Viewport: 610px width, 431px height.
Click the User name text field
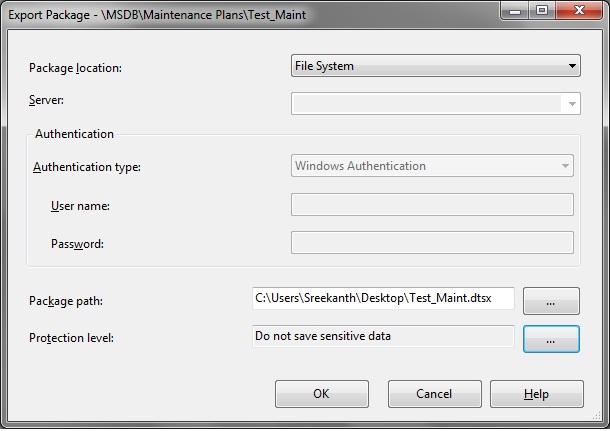431,205
